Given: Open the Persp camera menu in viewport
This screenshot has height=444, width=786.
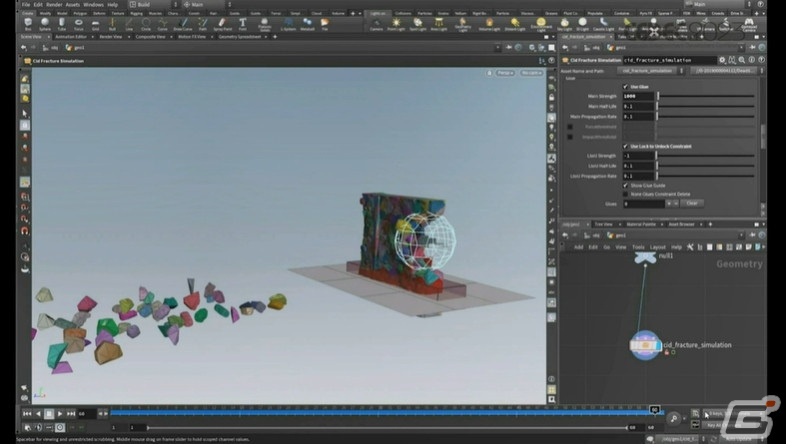Looking at the screenshot, I should click(505, 73).
